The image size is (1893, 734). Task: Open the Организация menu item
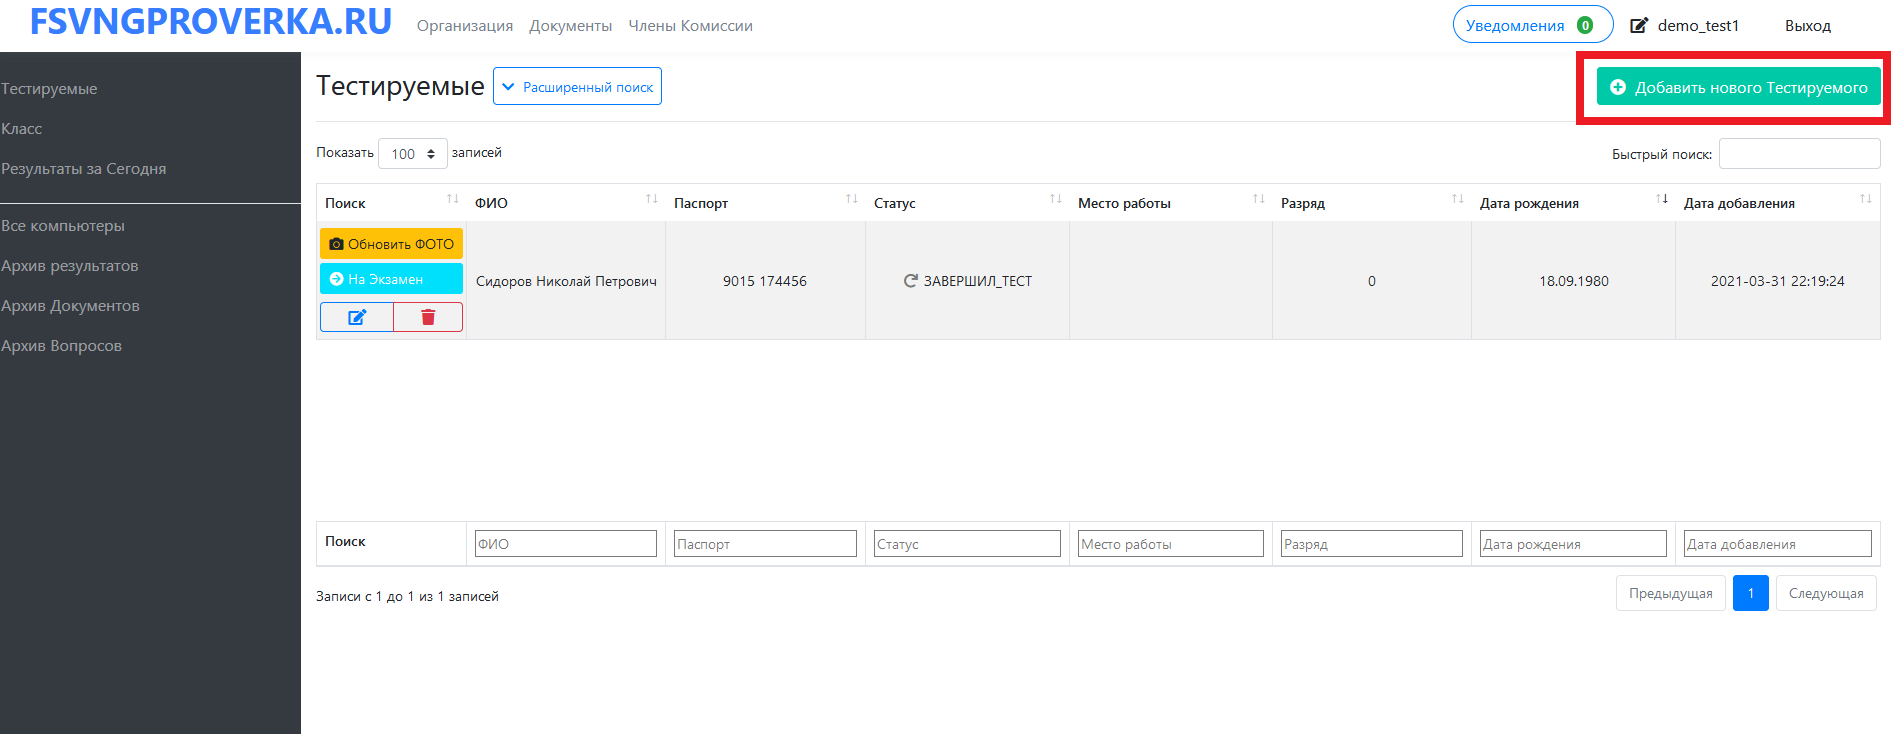[465, 26]
